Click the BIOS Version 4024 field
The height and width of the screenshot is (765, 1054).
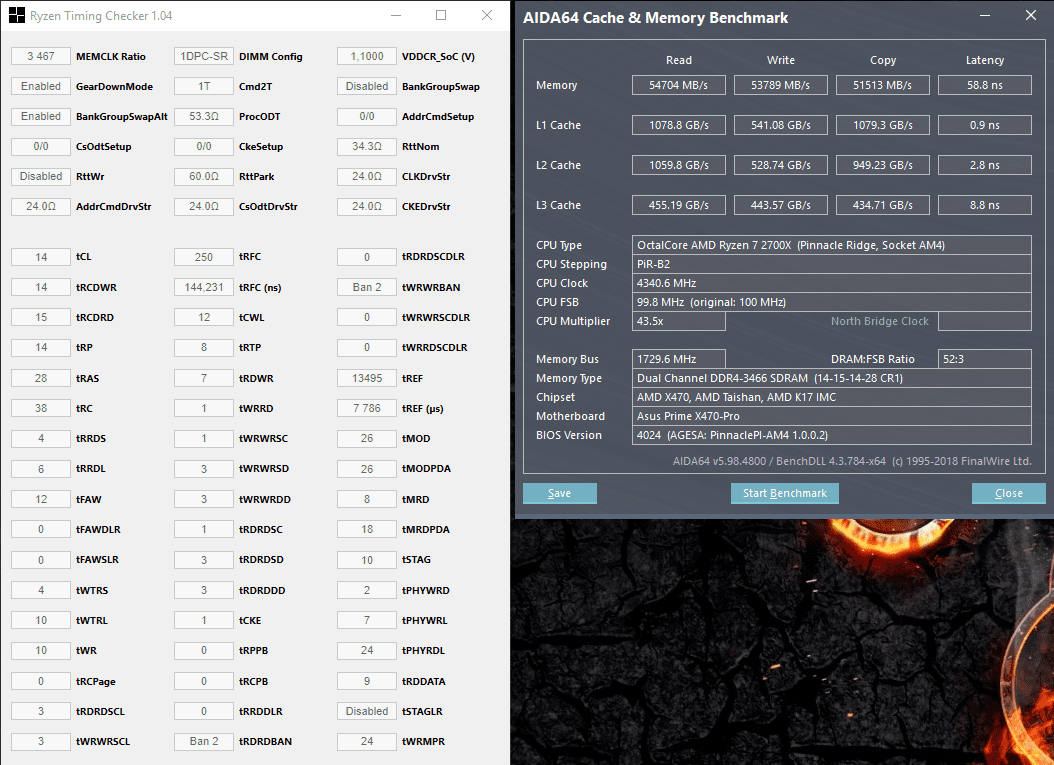click(832, 435)
